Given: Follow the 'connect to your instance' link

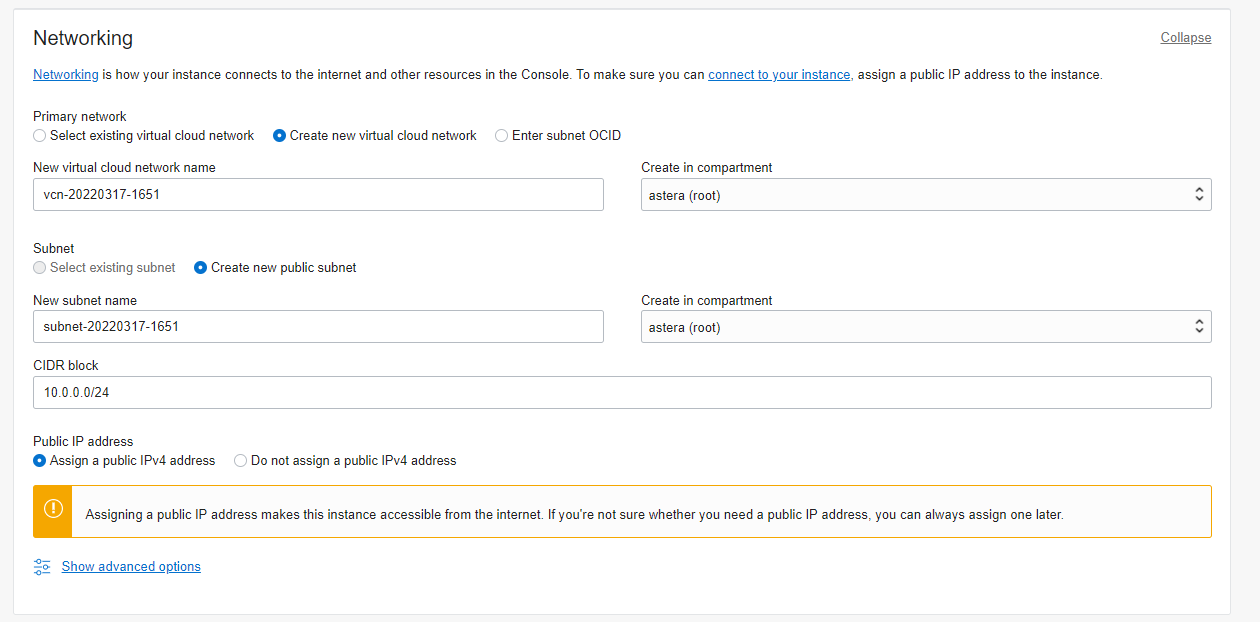Looking at the screenshot, I should click(x=779, y=75).
